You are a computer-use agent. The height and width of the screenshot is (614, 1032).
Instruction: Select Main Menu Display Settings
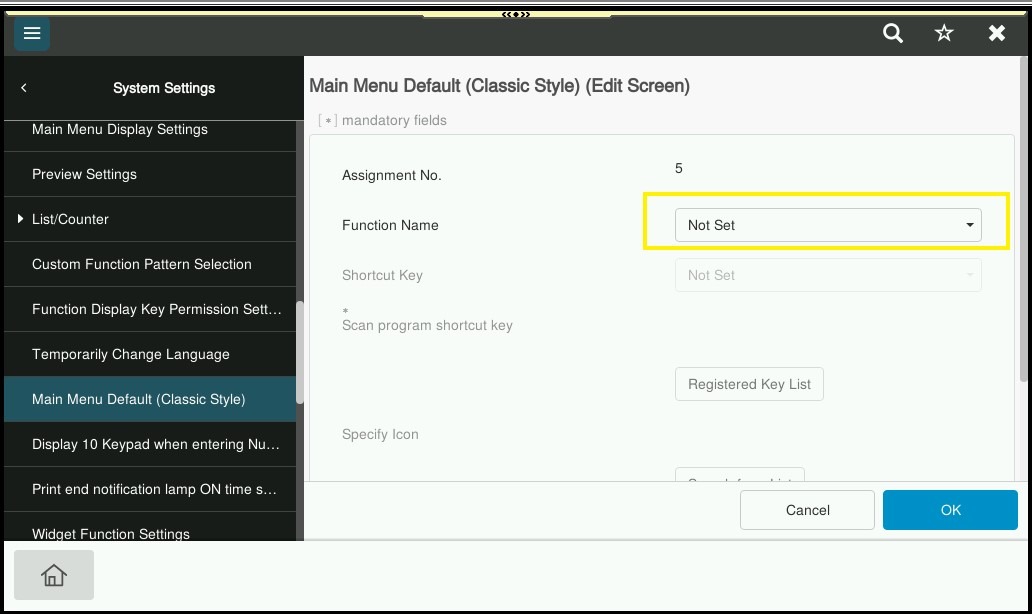click(120, 130)
